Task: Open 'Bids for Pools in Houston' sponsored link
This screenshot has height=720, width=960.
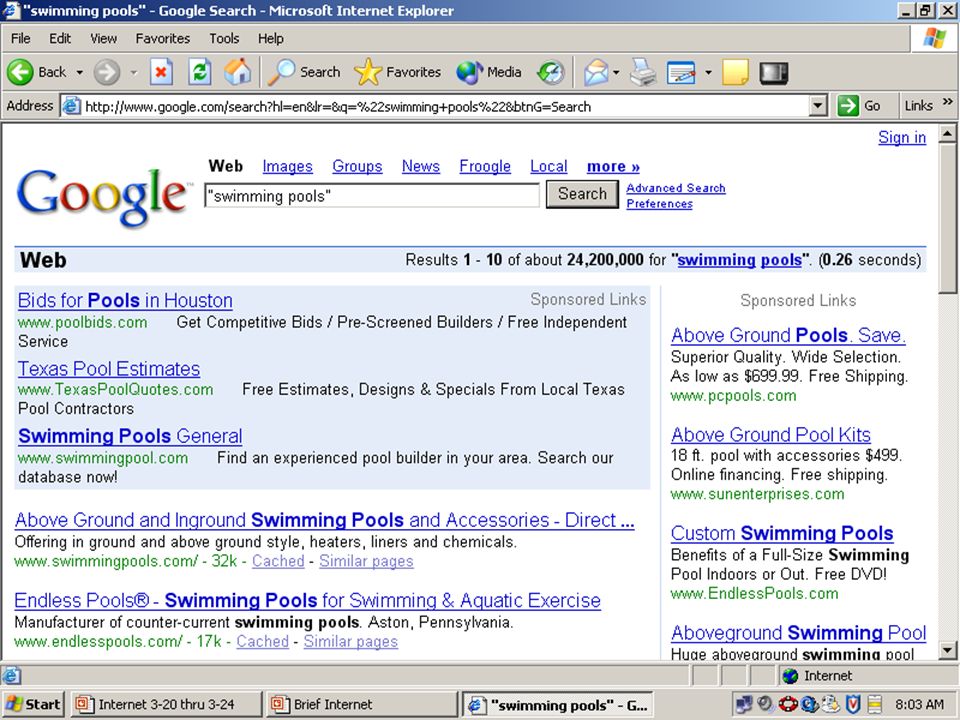Action: pos(125,301)
